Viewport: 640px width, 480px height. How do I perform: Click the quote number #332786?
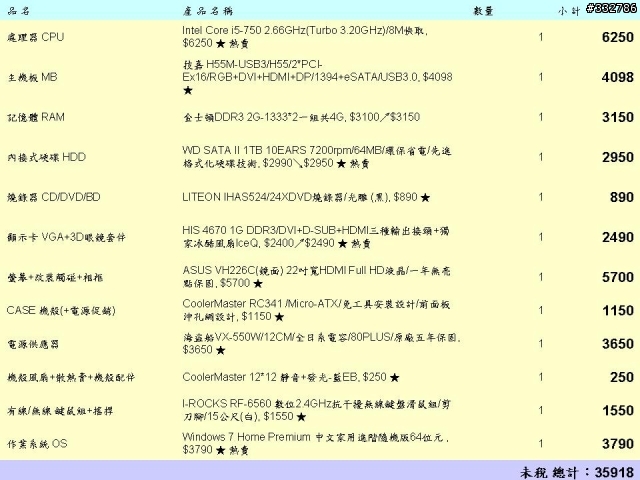click(x=611, y=8)
